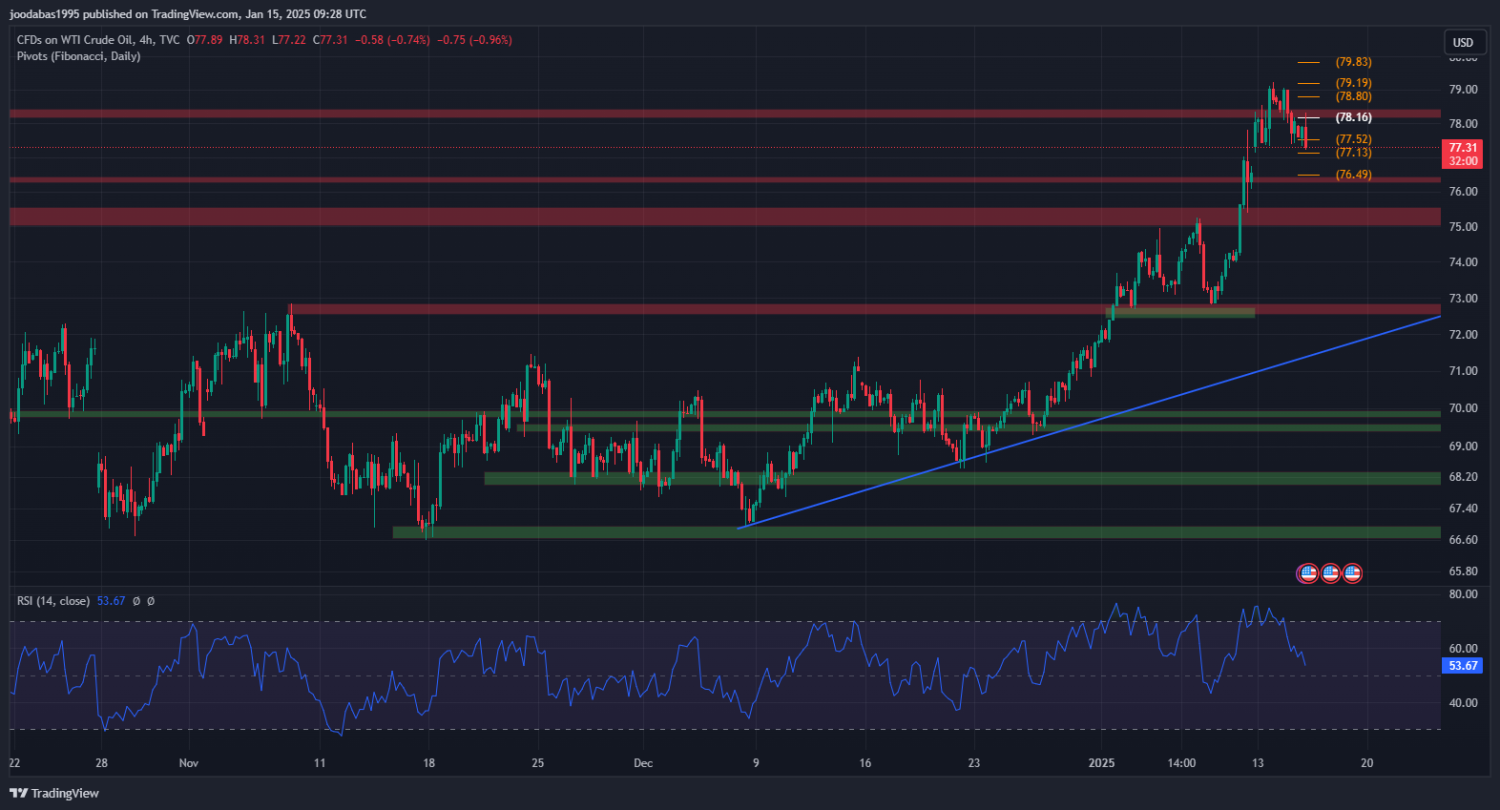Click the change value -0.75 (-0.96%)
The height and width of the screenshot is (810, 1500).
click(x=475, y=40)
